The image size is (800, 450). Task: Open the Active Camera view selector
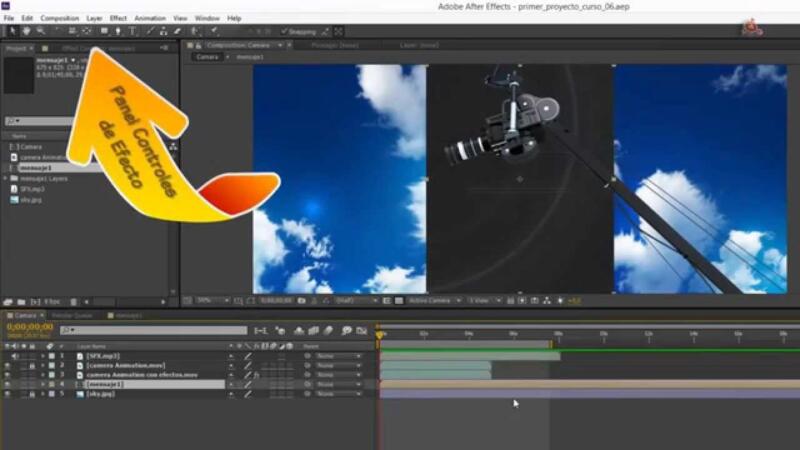(434, 301)
